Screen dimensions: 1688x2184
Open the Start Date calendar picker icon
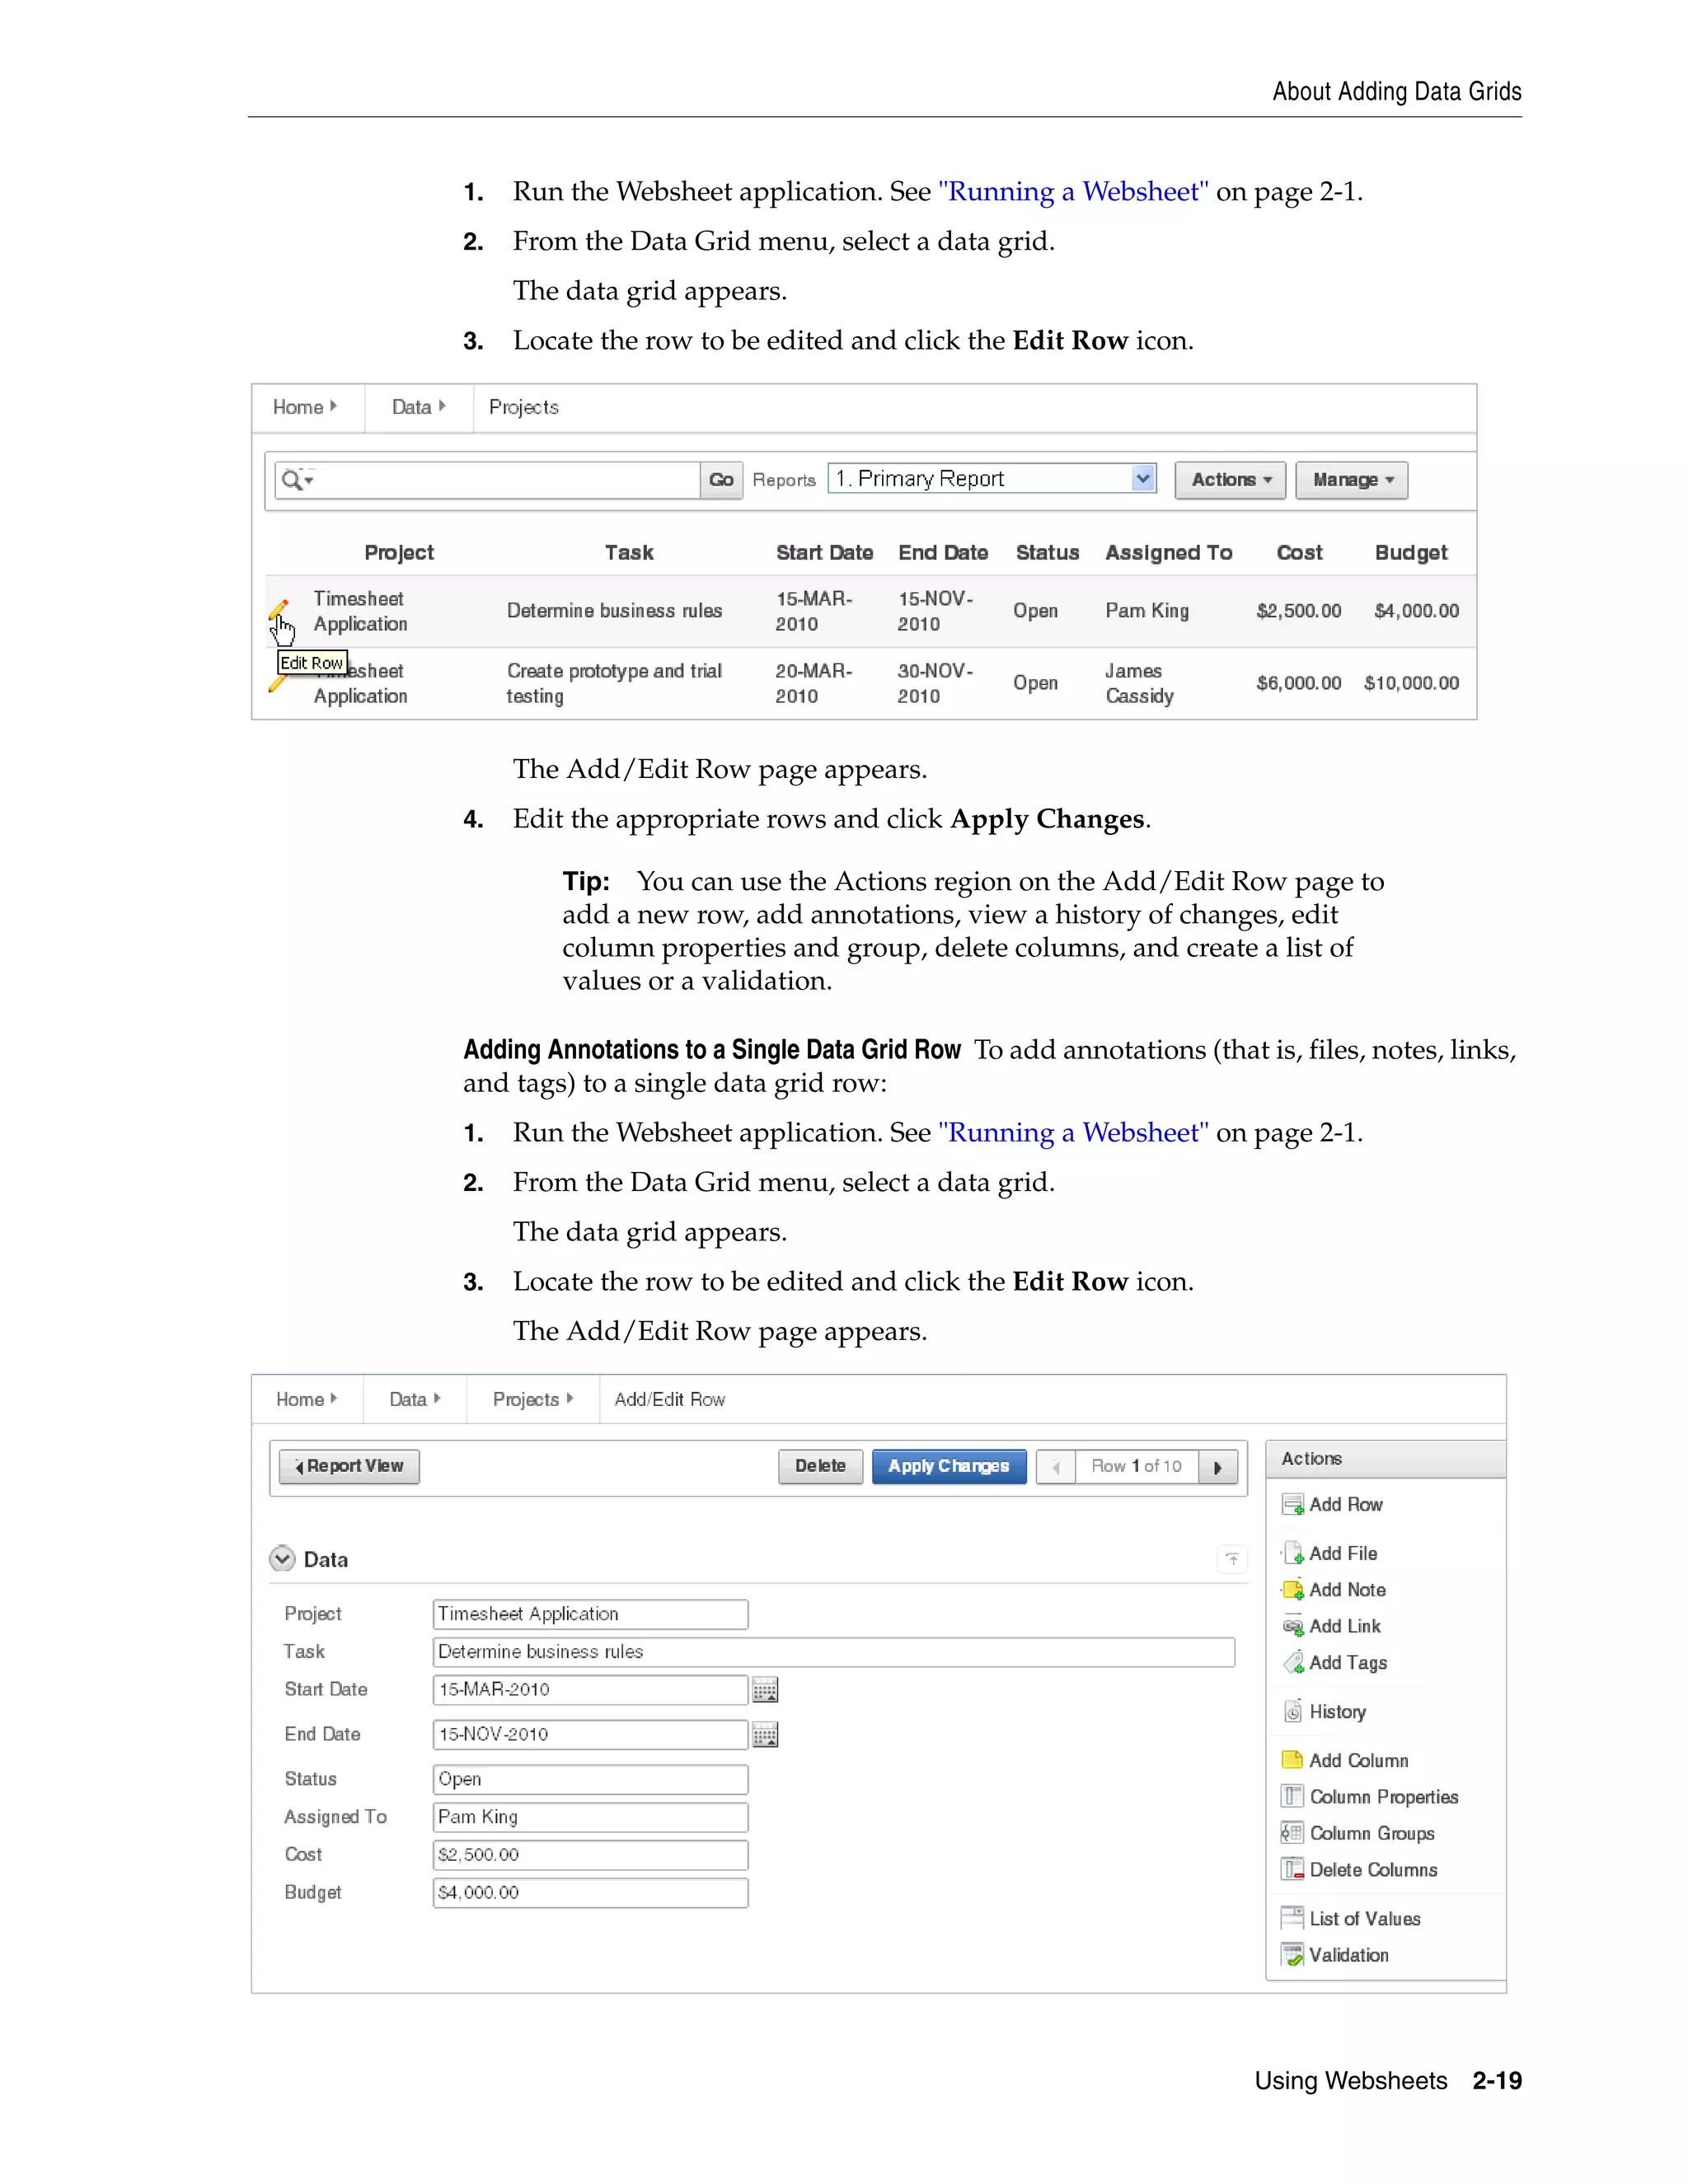coord(765,1690)
